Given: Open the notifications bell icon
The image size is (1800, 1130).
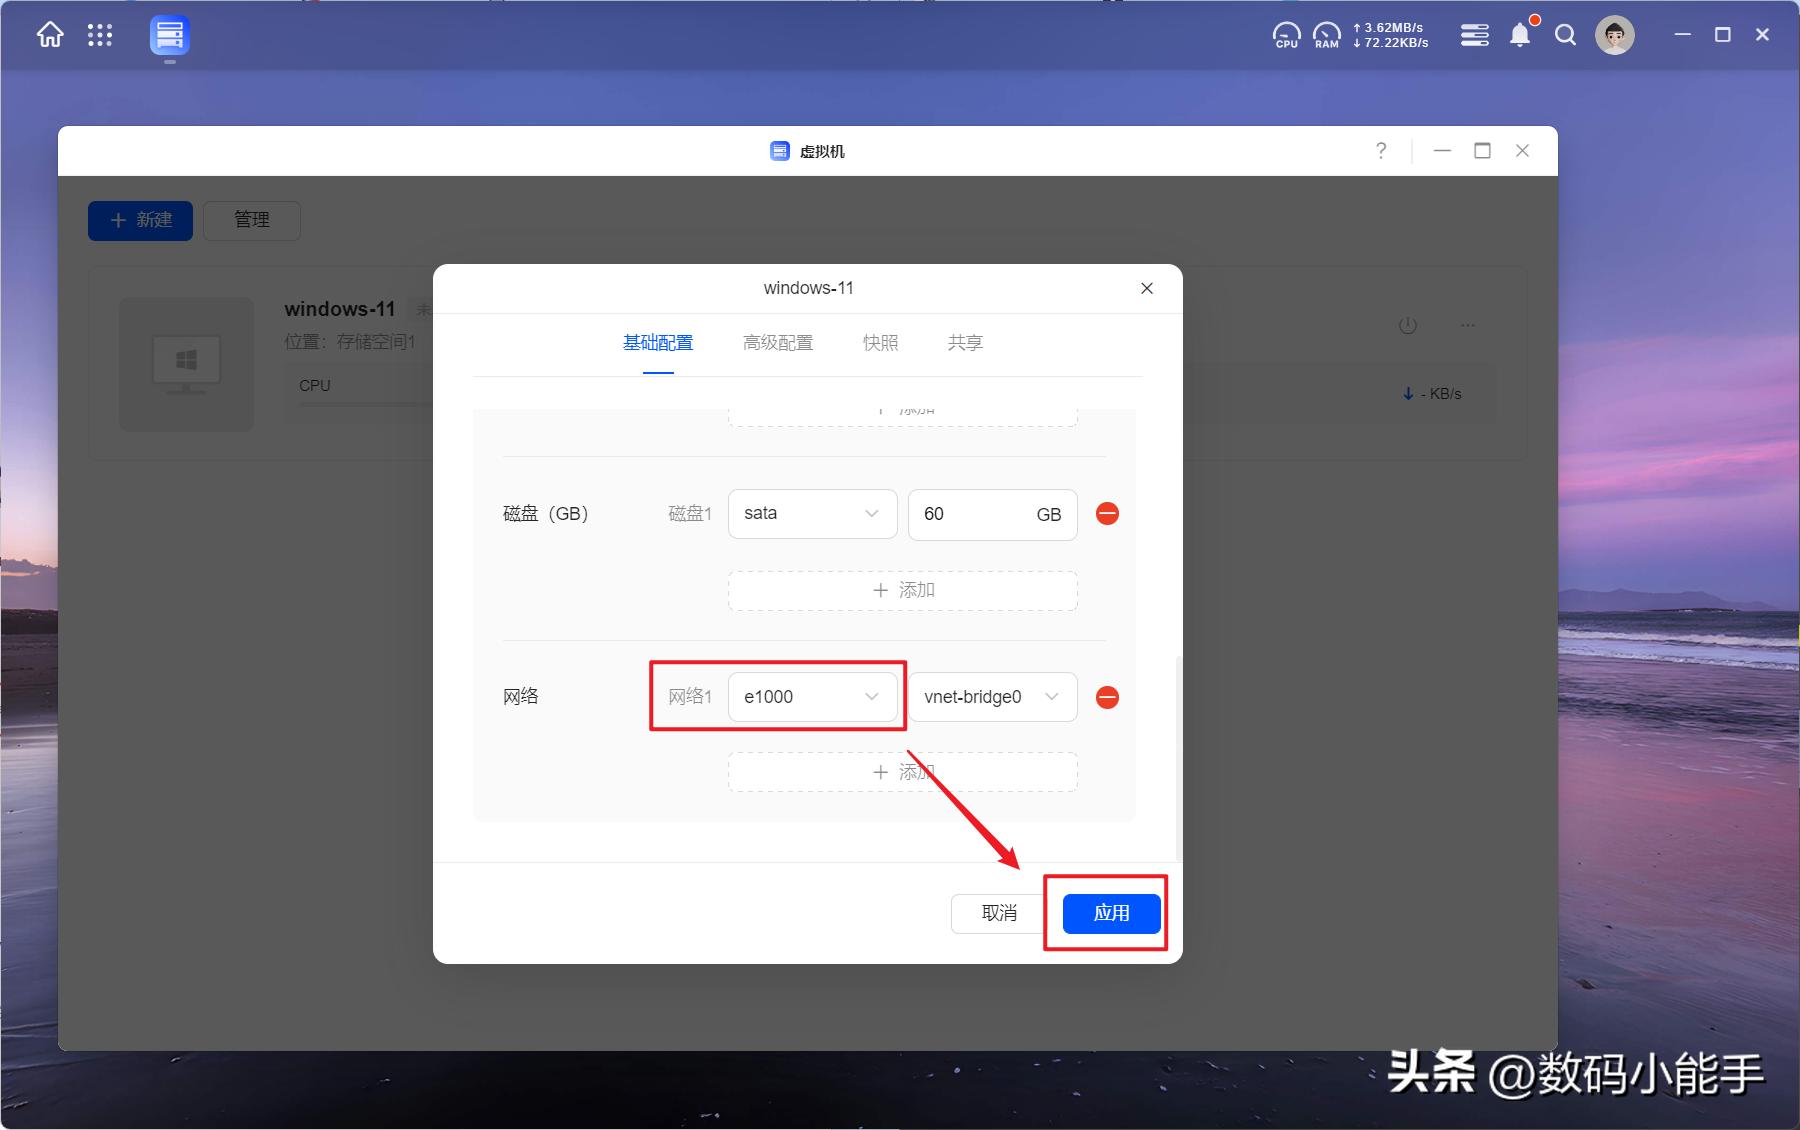Looking at the screenshot, I should 1520,36.
